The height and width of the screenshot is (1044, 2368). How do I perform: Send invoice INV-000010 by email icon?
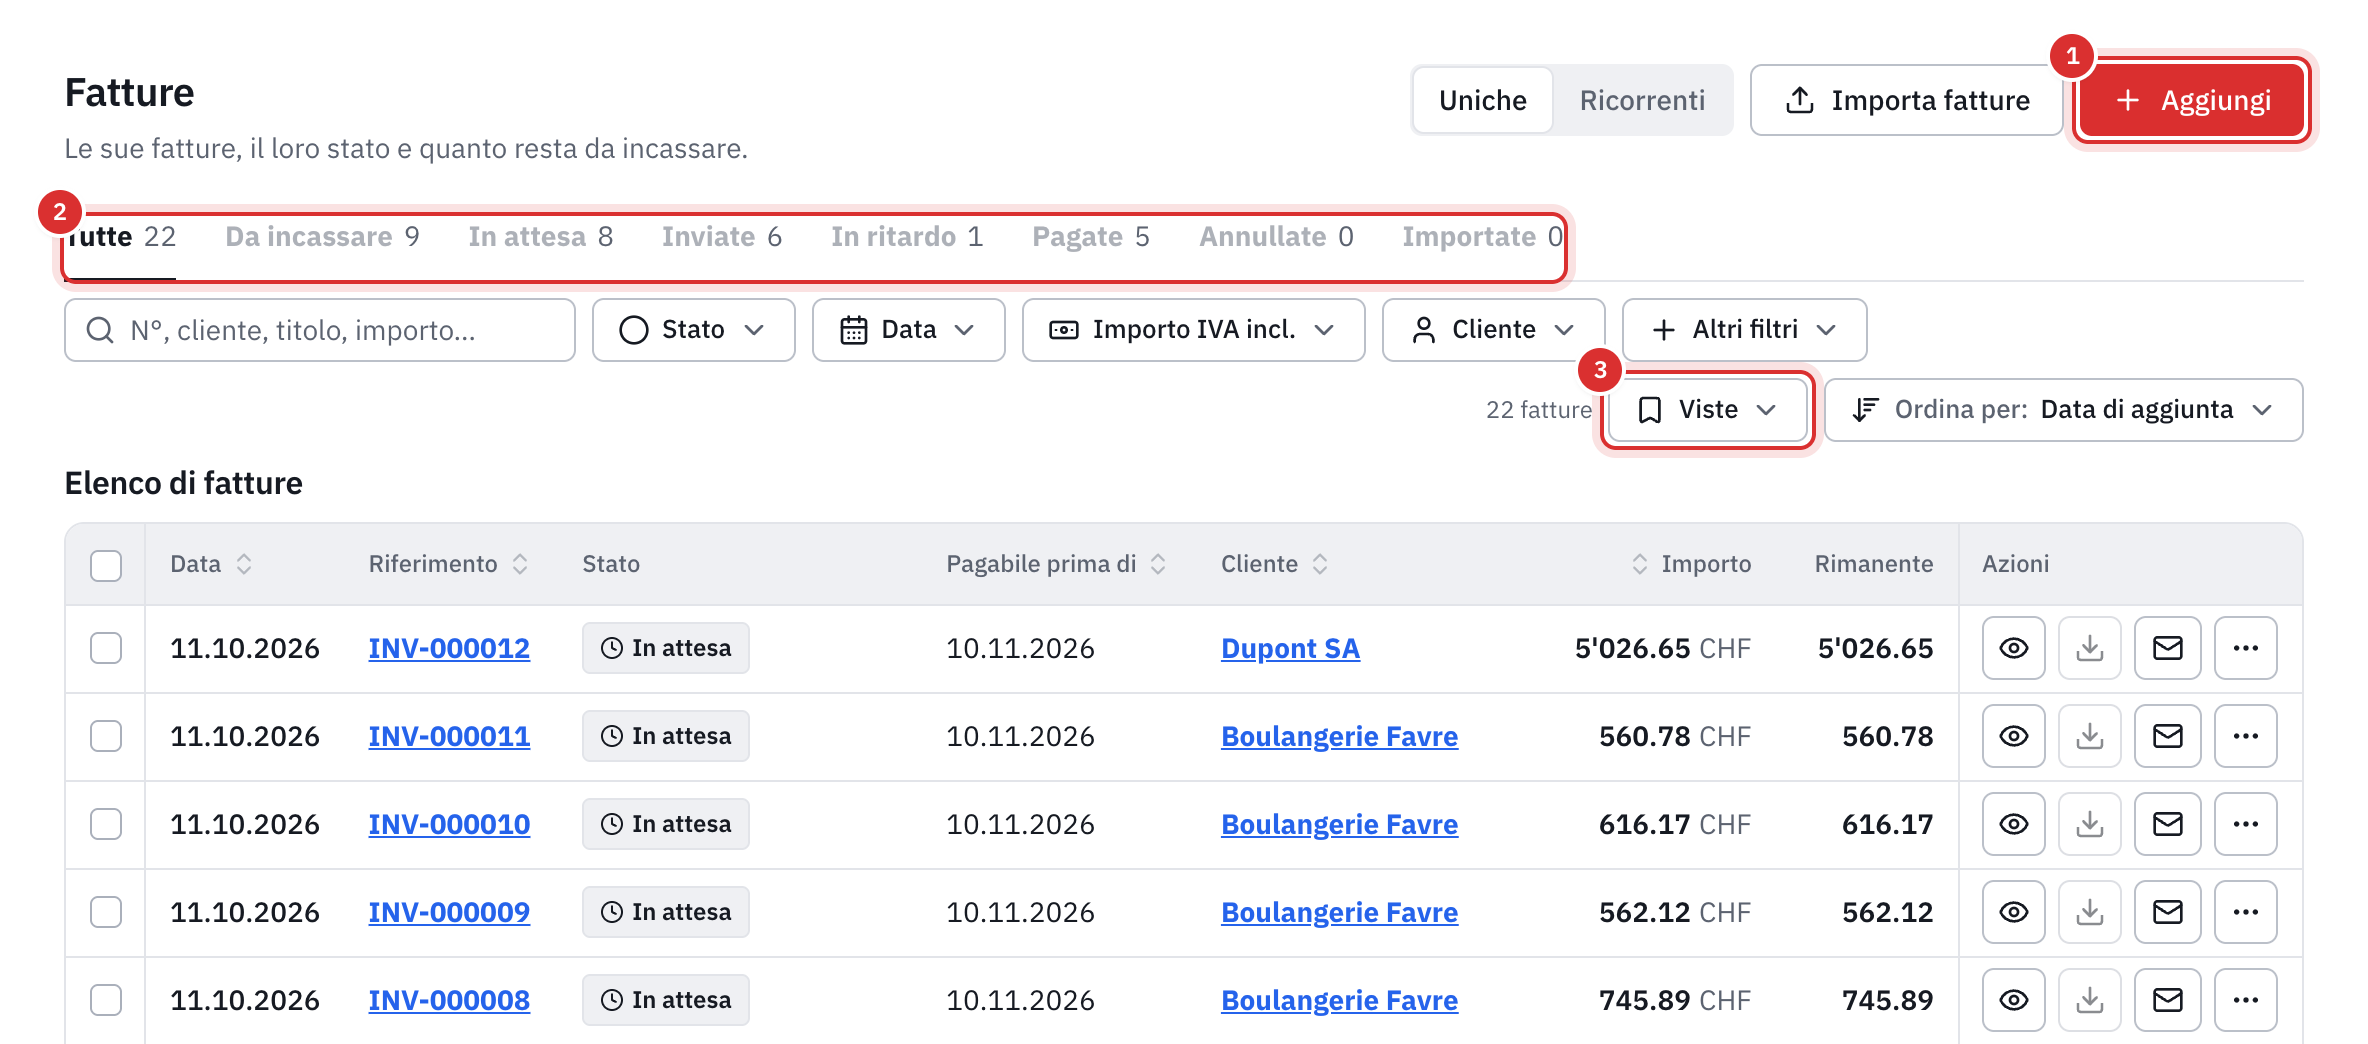click(2167, 824)
